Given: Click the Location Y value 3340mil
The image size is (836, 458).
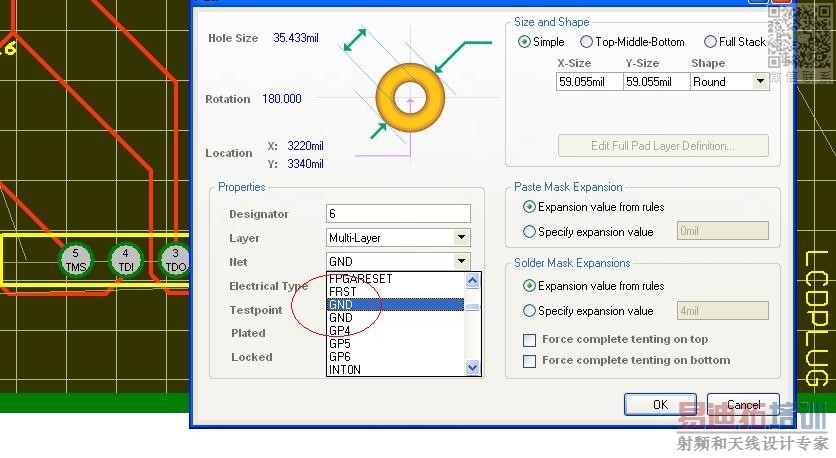Looking at the screenshot, I should click(306, 164).
